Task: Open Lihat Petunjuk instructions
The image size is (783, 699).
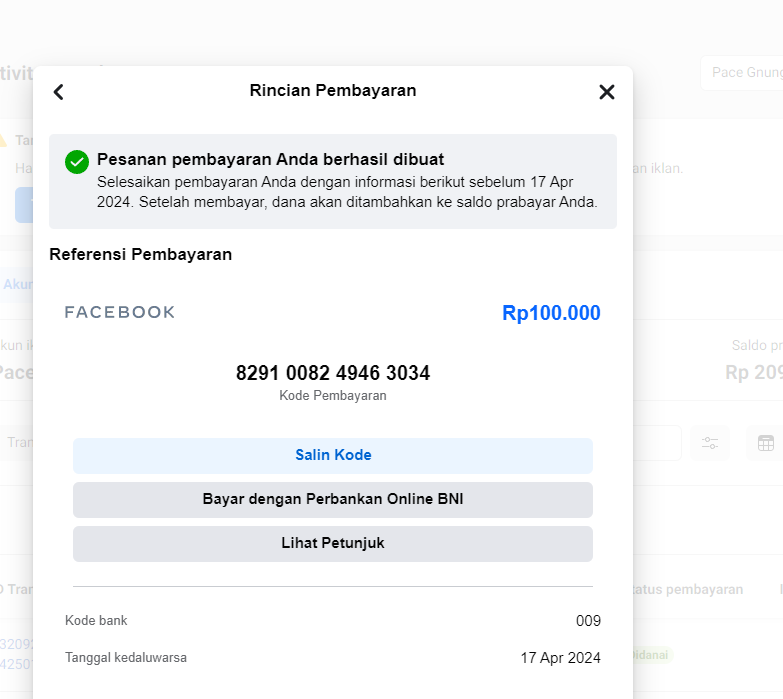Action: tap(333, 543)
